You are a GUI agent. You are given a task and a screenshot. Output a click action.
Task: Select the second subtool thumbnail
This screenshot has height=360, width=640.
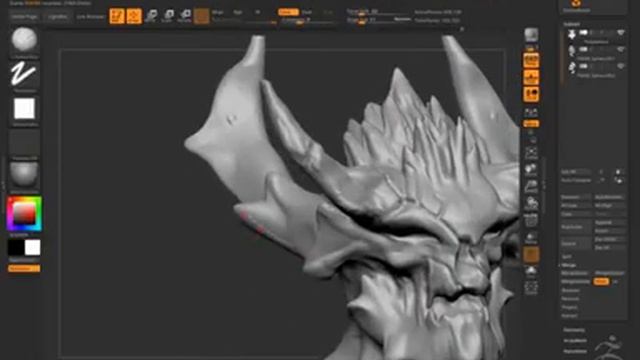click(x=571, y=51)
